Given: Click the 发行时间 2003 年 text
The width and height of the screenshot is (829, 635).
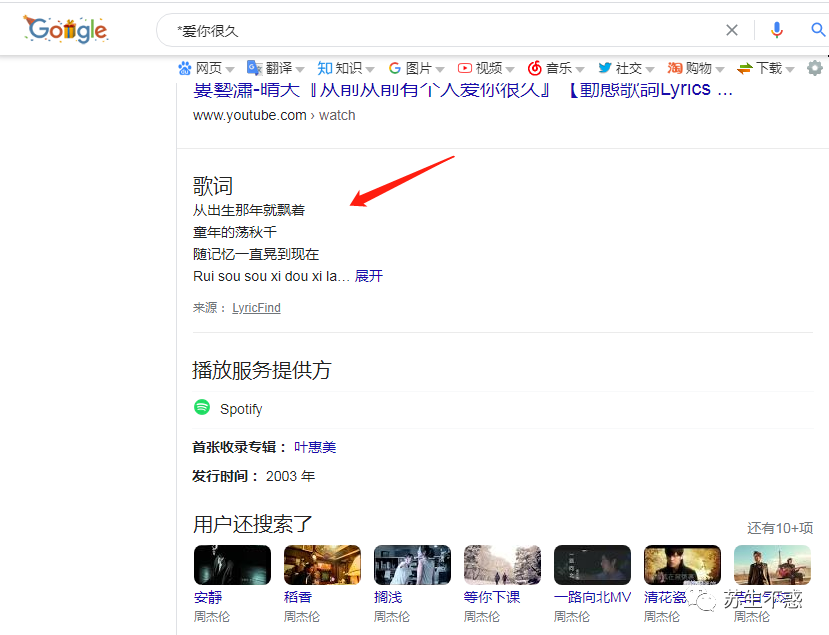Looking at the screenshot, I should tap(254, 476).
